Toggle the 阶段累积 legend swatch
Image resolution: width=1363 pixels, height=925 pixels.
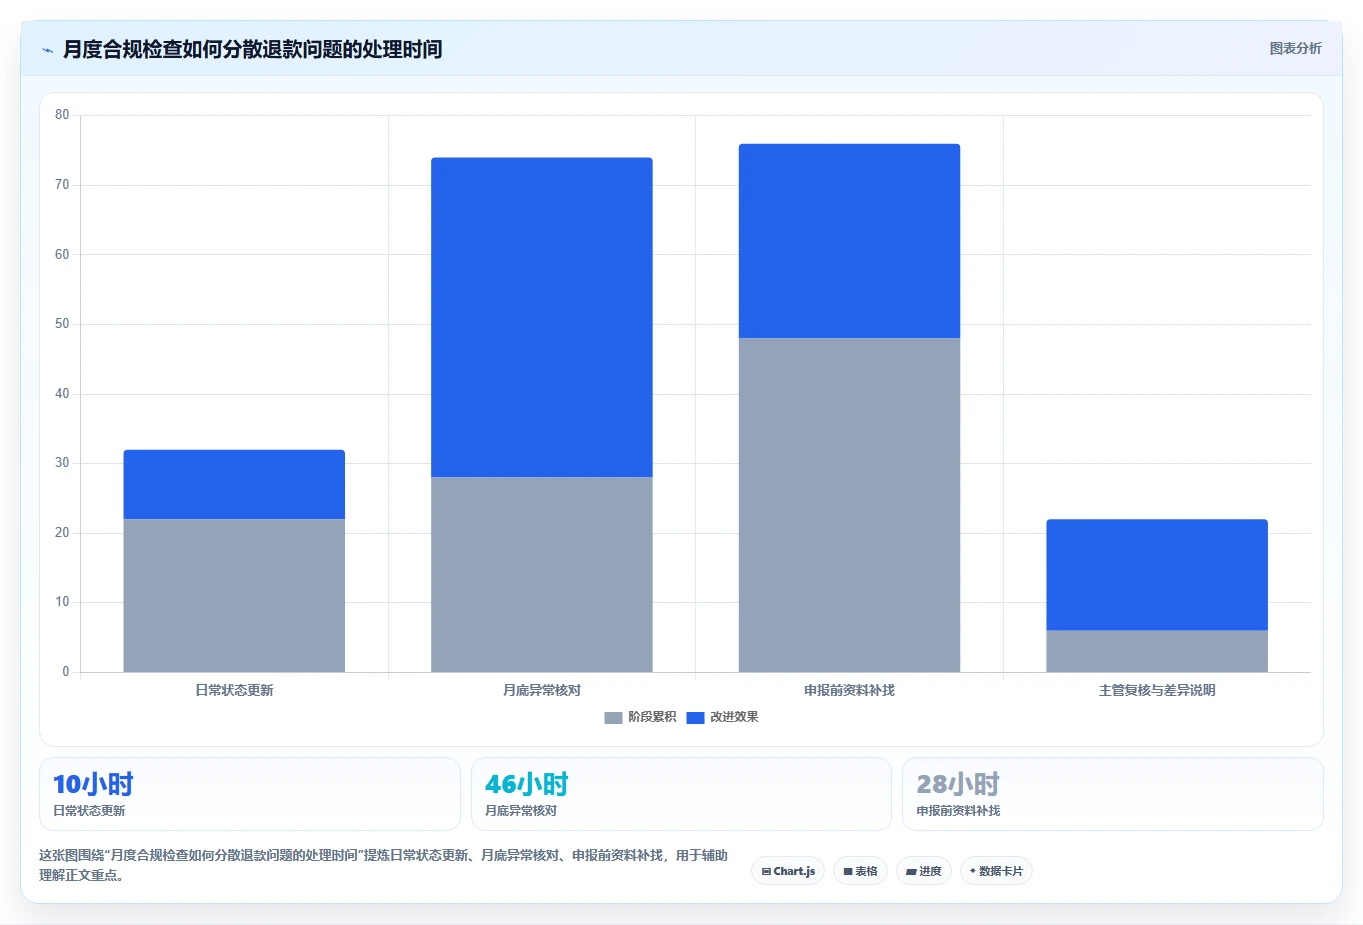pos(613,717)
